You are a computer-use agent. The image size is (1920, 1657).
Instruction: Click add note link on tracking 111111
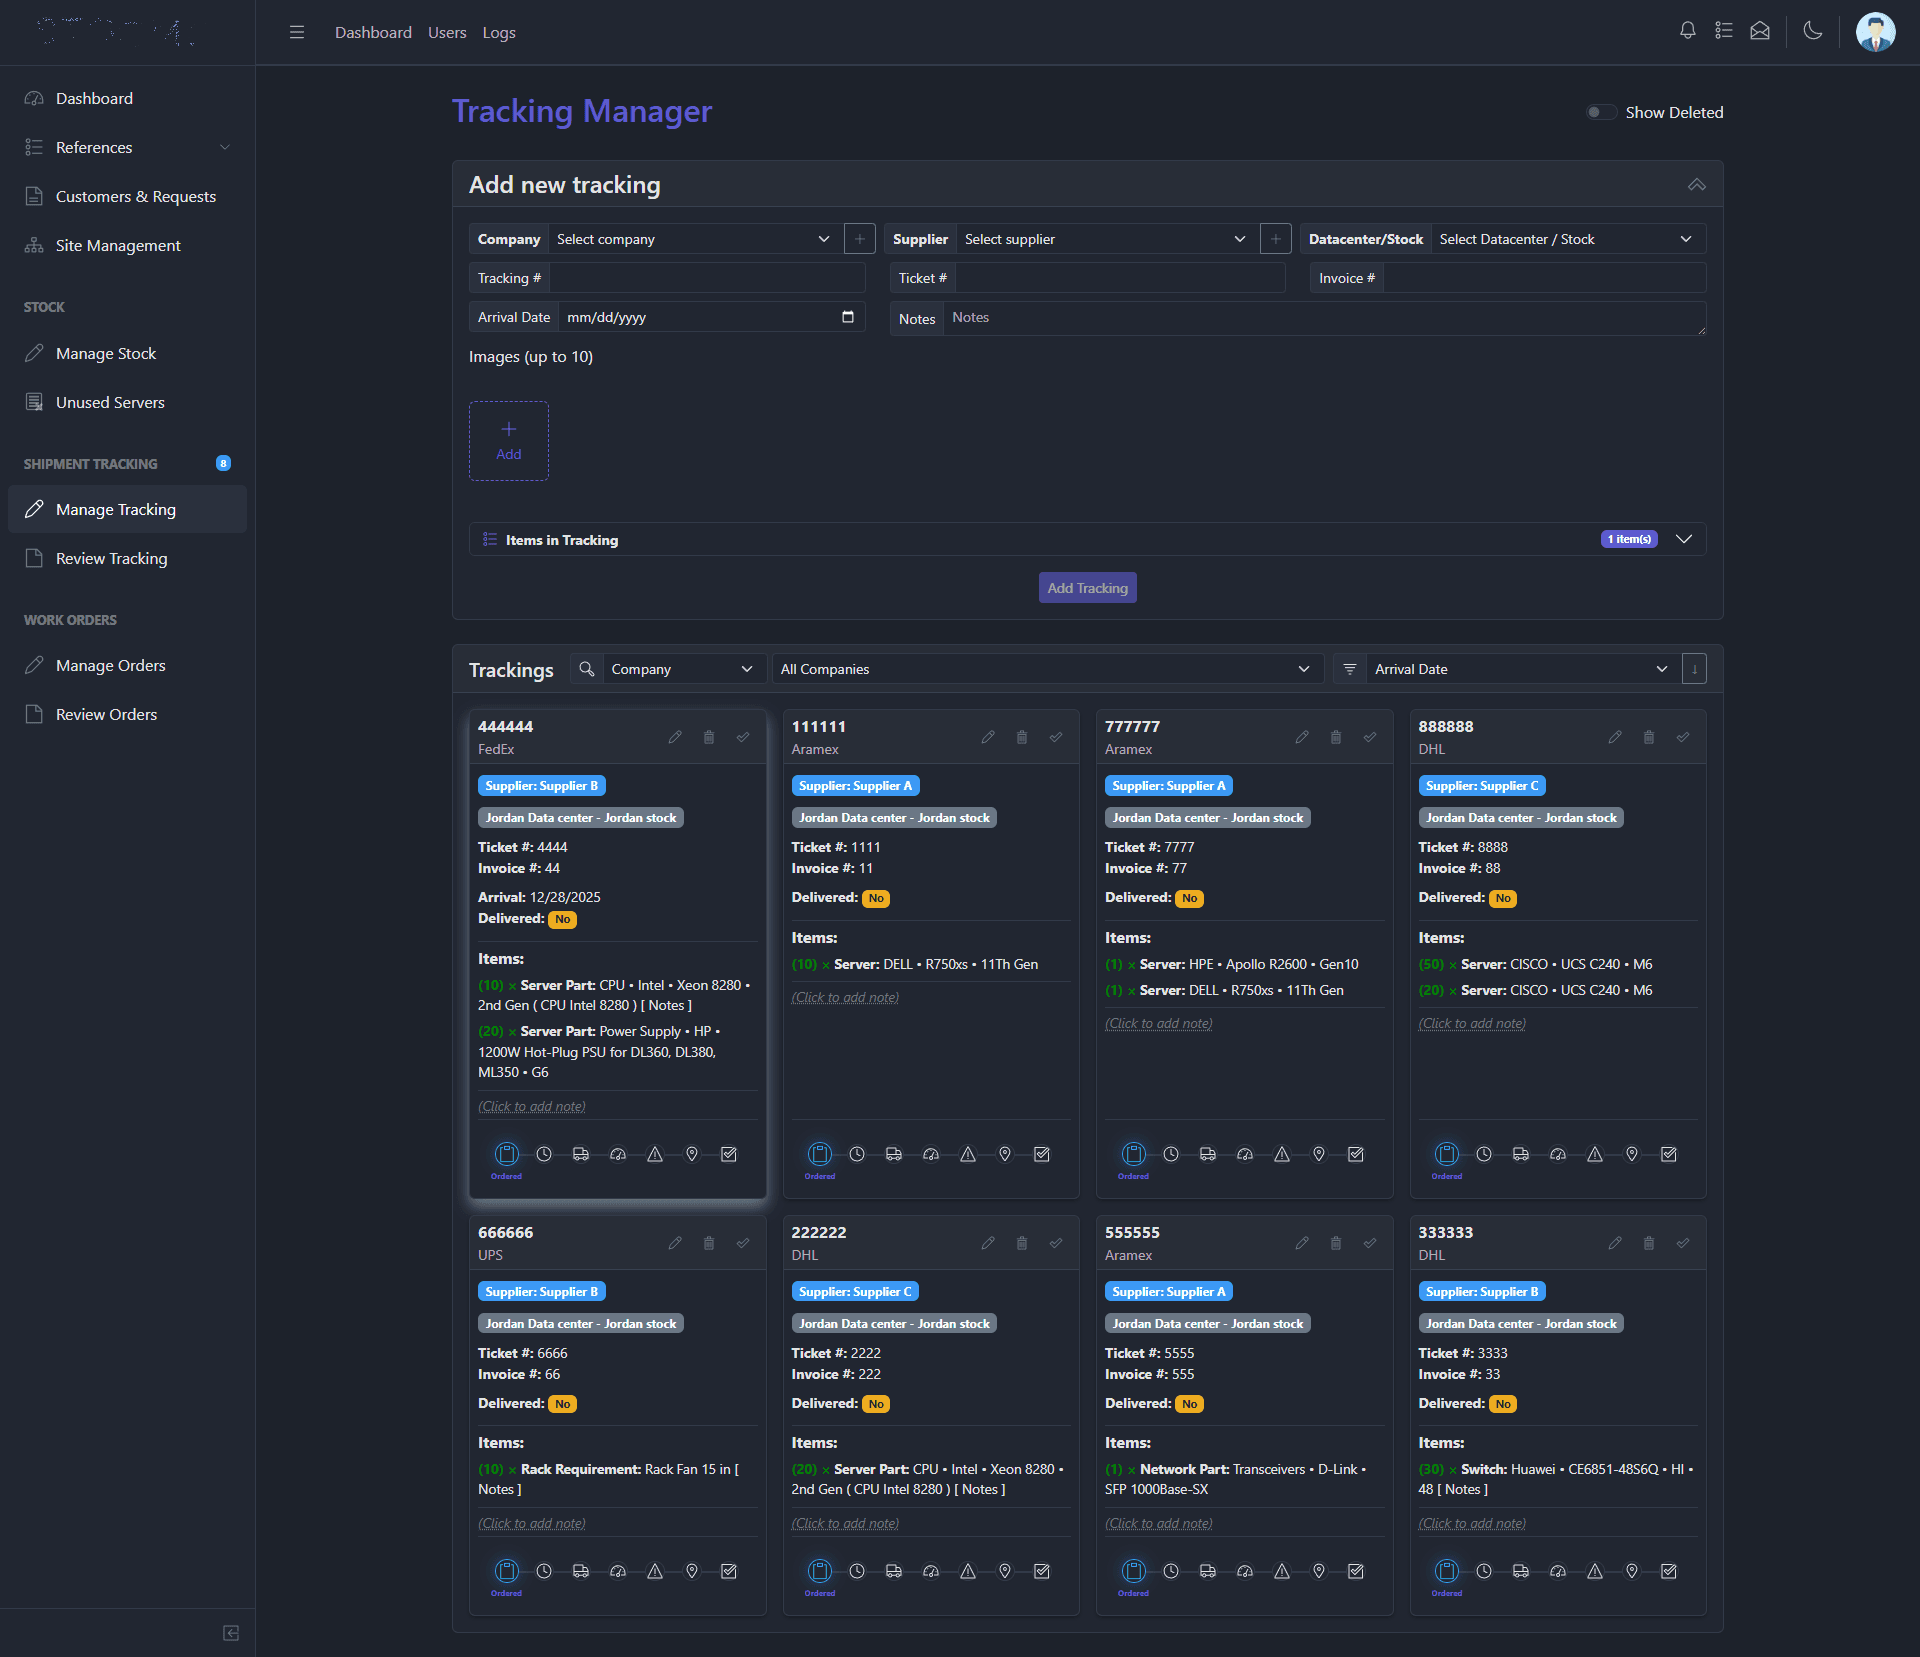point(845,997)
